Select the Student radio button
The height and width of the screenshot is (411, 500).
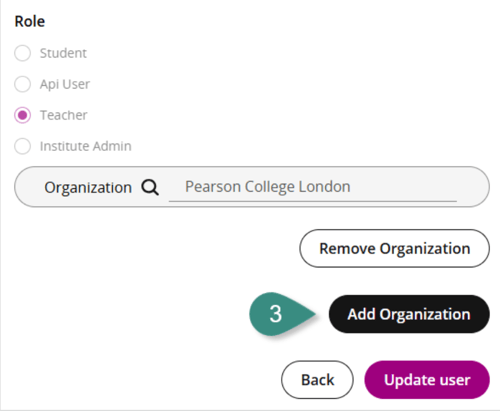[x=22, y=53]
